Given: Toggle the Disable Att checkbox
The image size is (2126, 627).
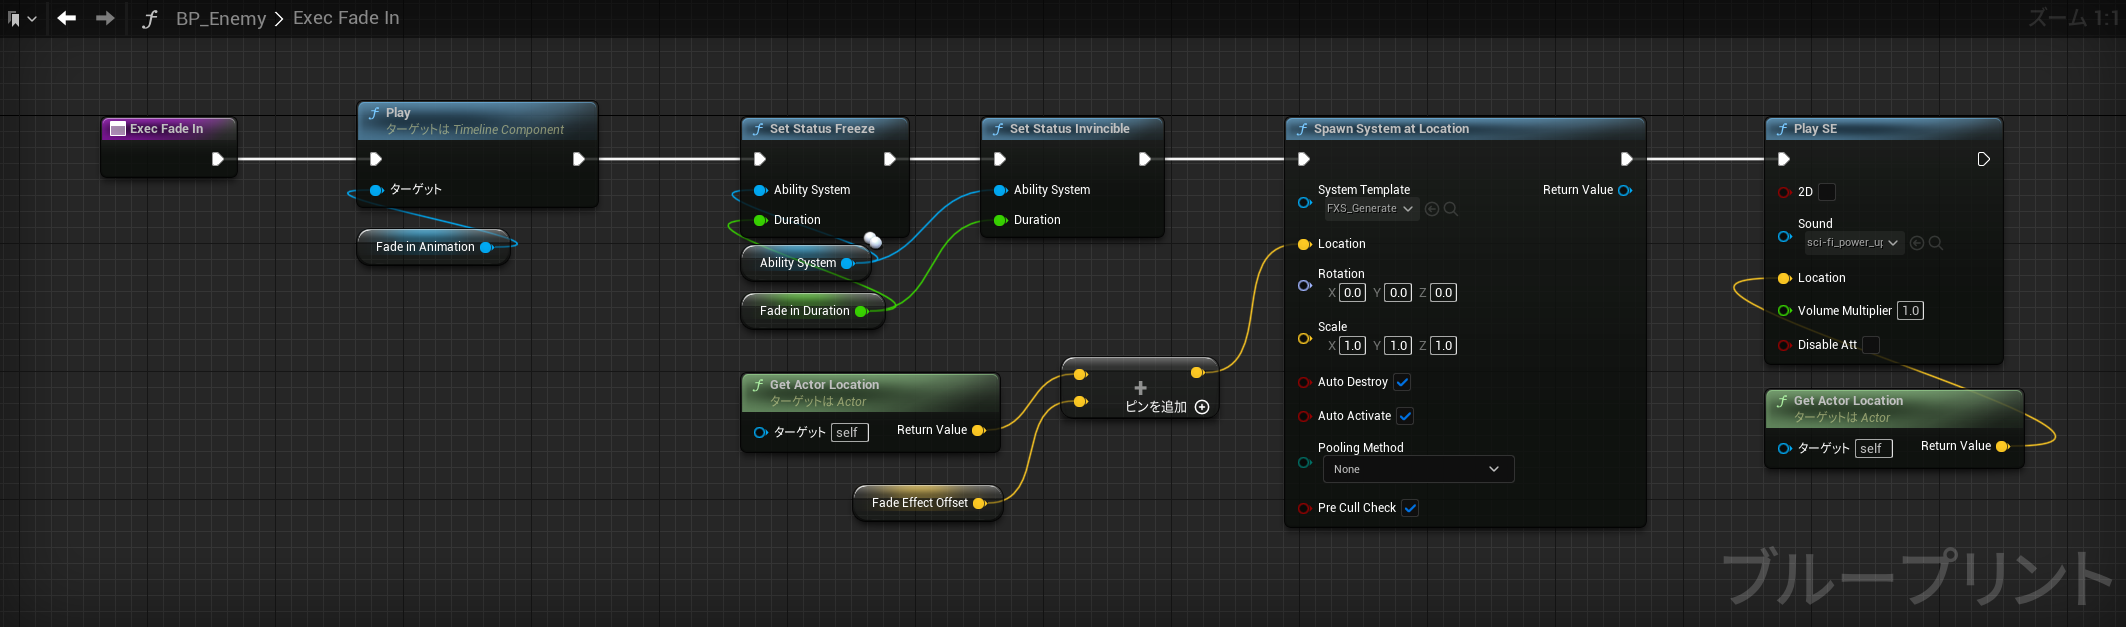Looking at the screenshot, I should pos(1871,345).
